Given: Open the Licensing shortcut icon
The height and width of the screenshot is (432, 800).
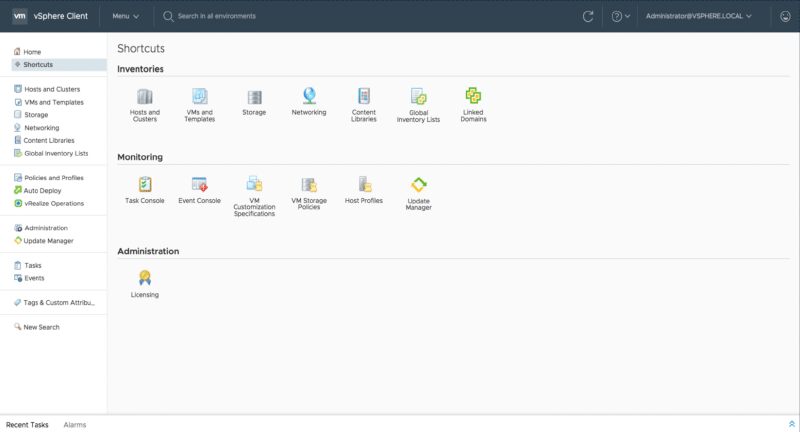Looking at the screenshot, I should (x=145, y=278).
